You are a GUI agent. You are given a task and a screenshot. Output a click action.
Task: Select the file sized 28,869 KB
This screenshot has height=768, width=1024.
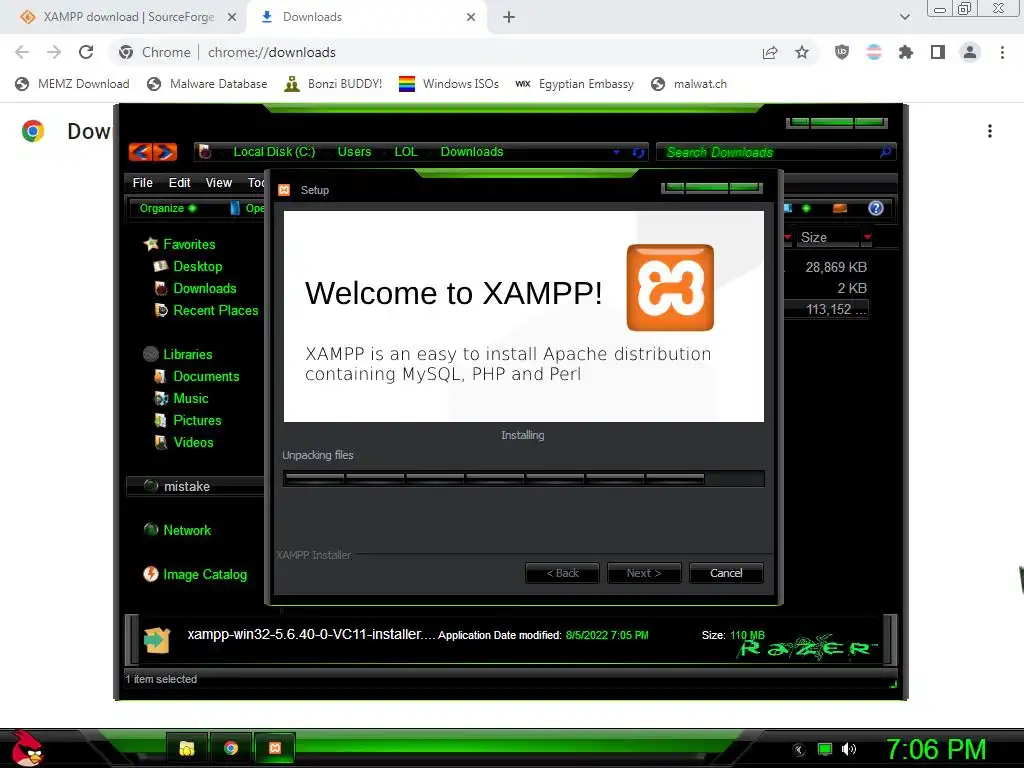835,267
